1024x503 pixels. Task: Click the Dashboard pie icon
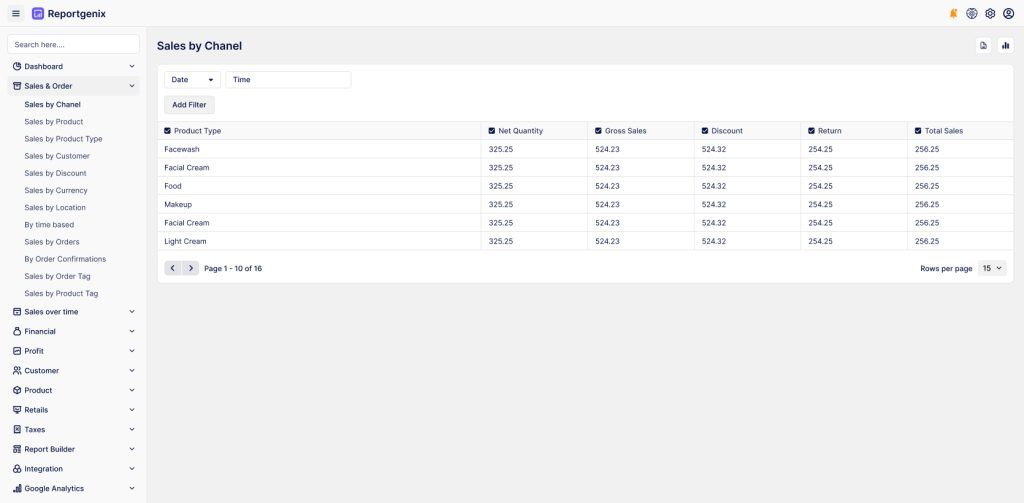click(17, 66)
